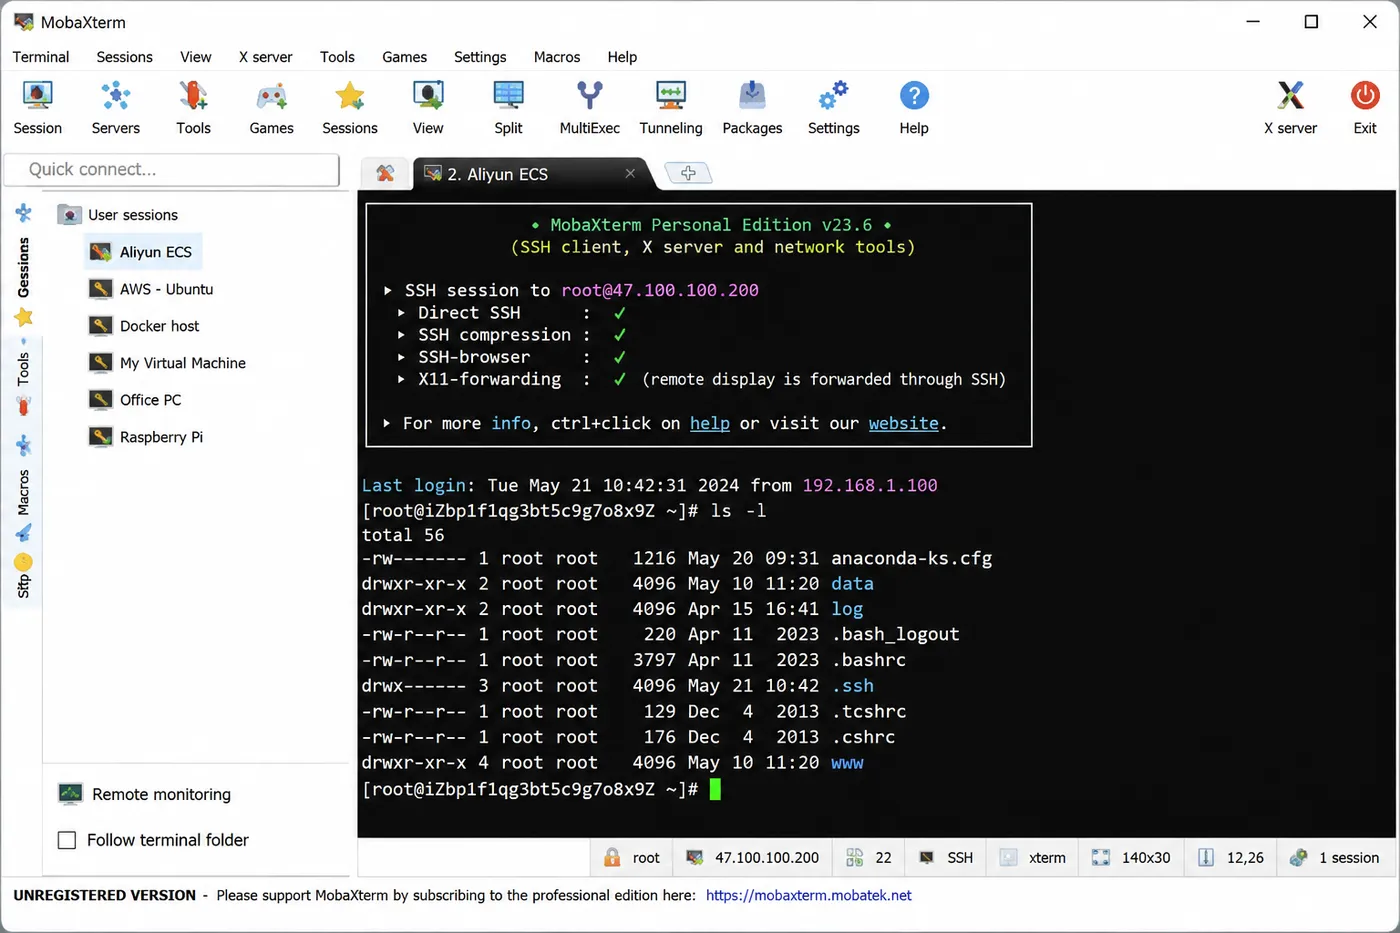
Task: Open the Games menu in menu bar
Action: click(405, 57)
